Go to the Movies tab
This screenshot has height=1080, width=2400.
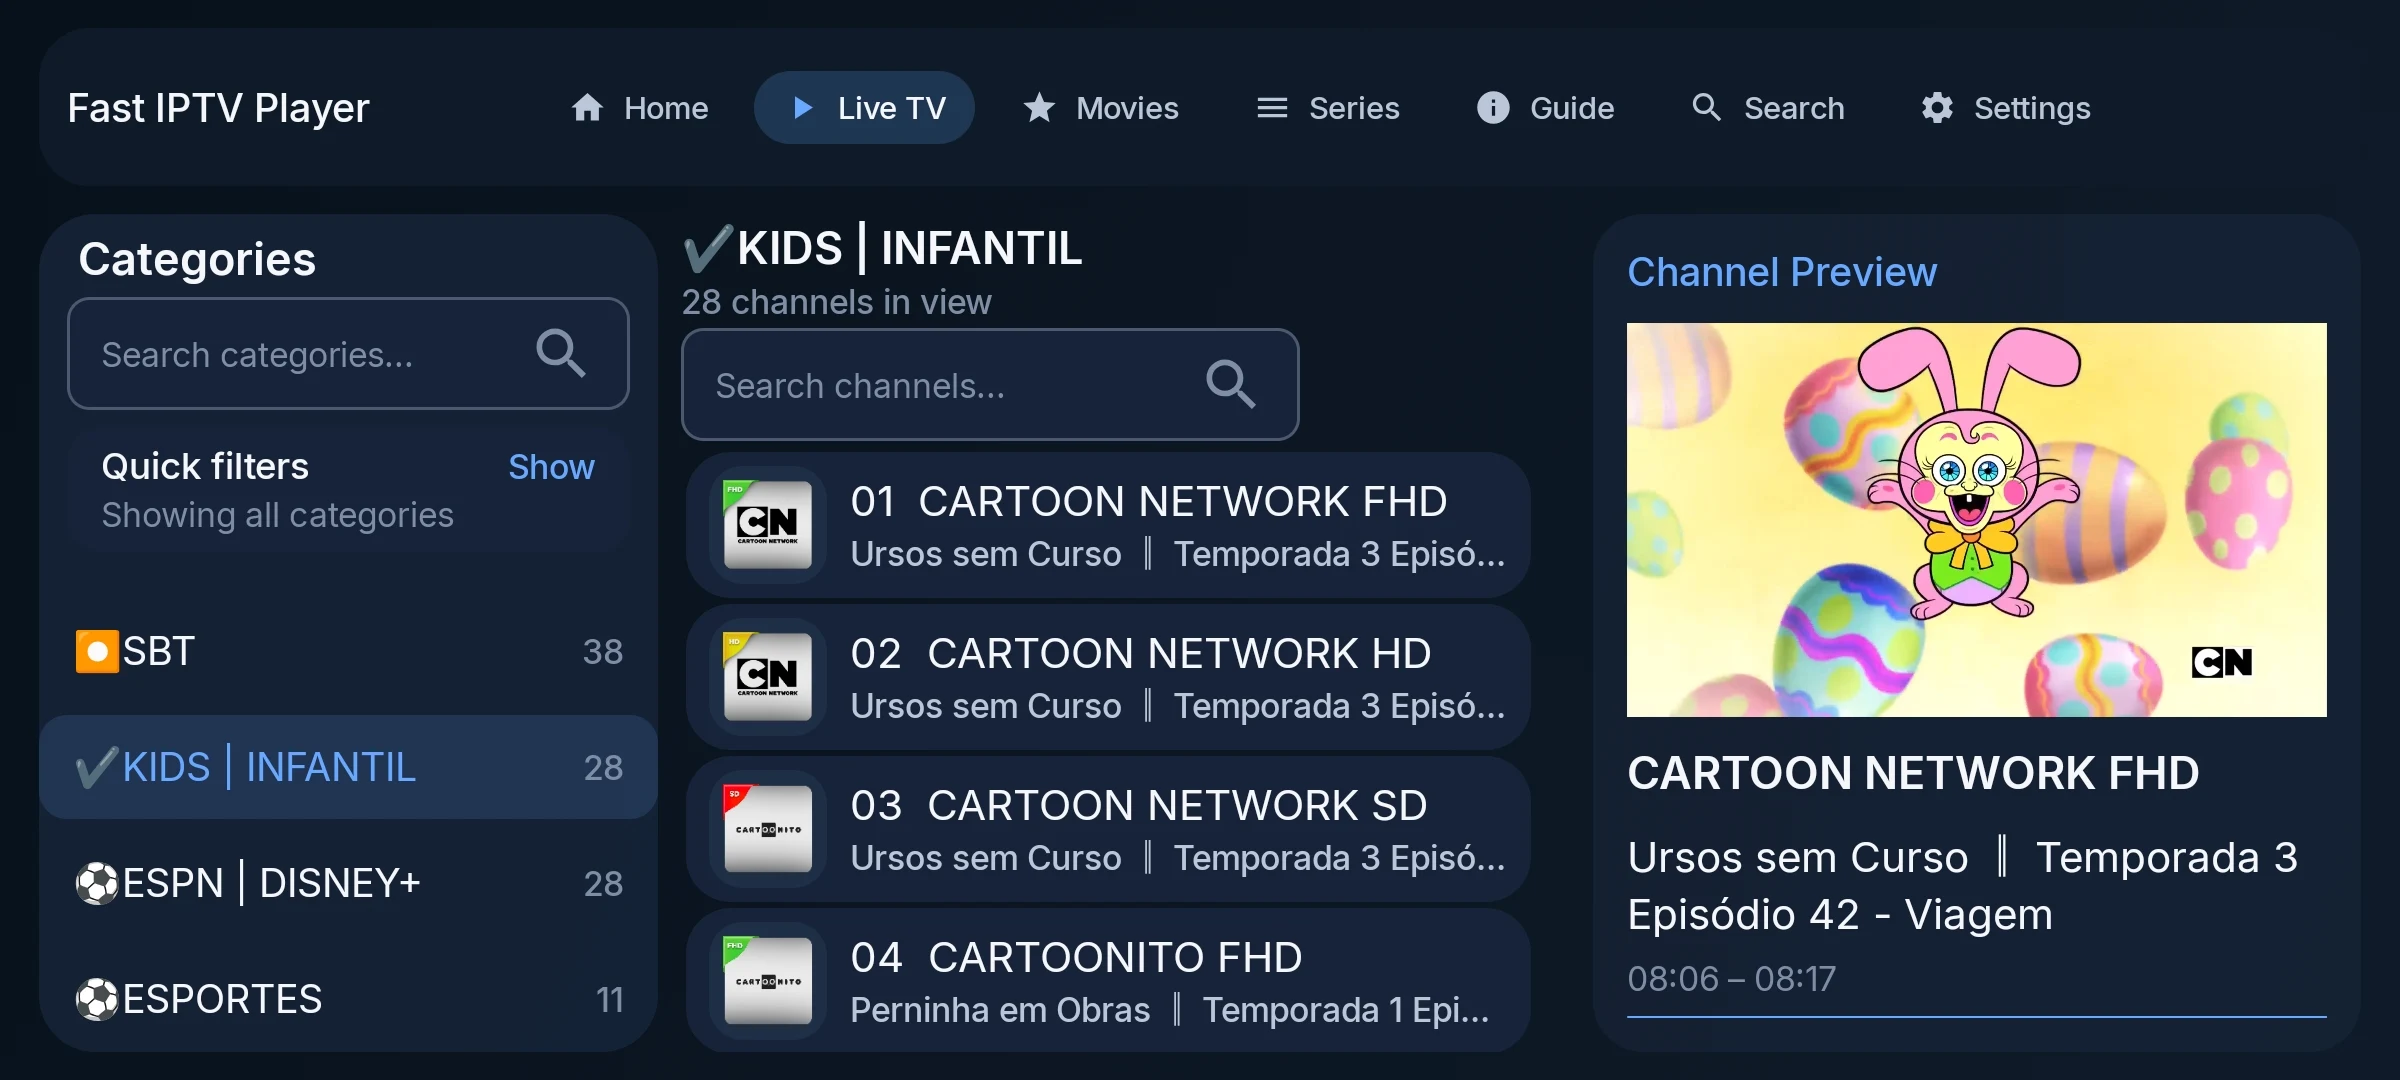pos(1100,107)
